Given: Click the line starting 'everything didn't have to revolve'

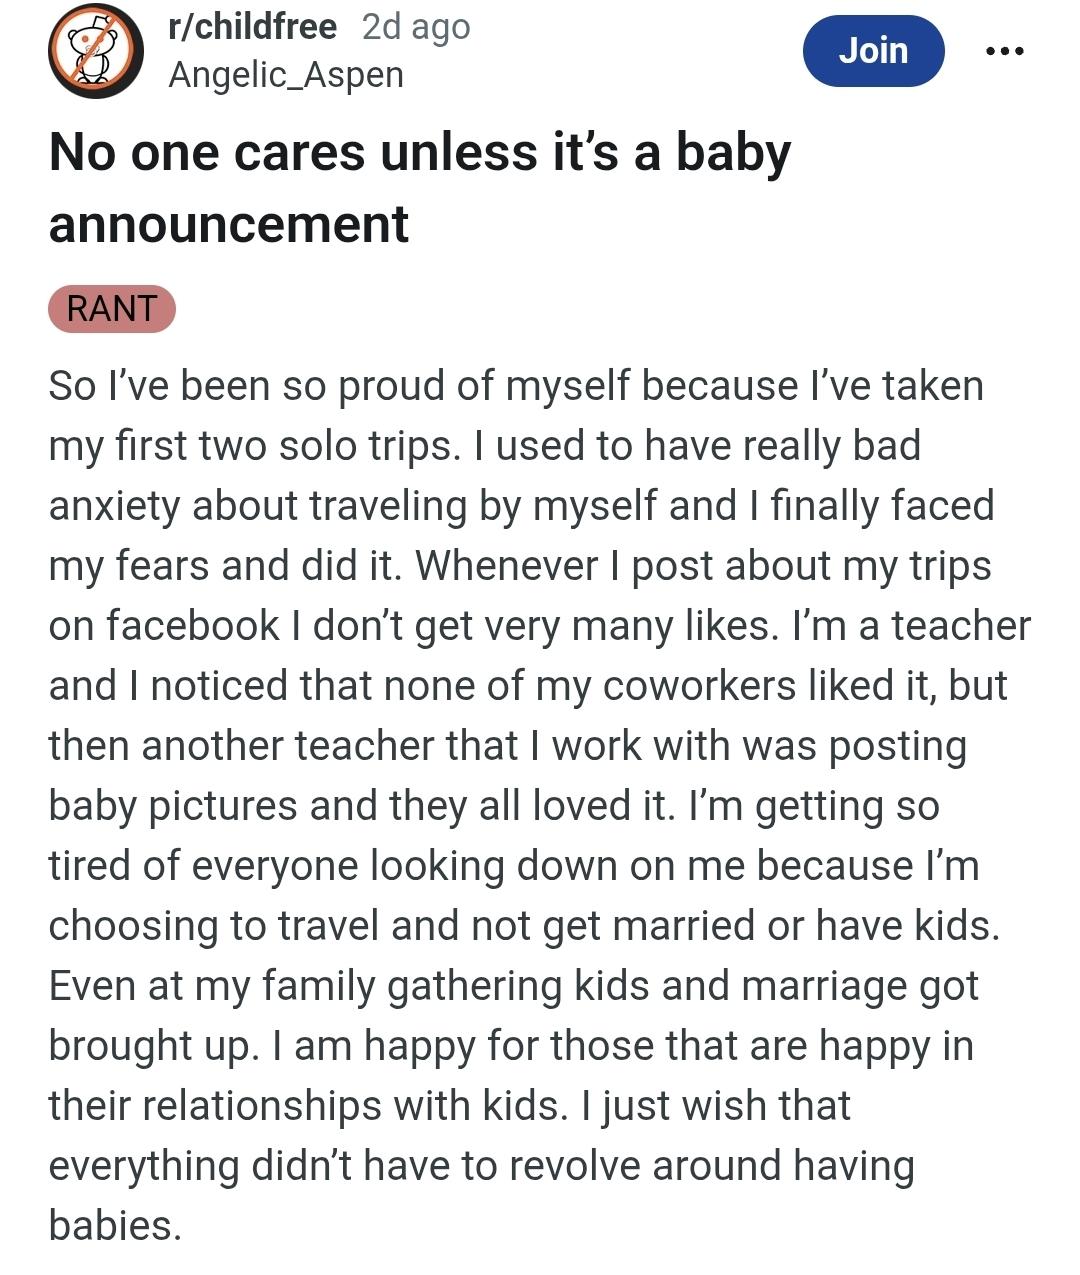Looking at the screenshot, I should 481,1166.
